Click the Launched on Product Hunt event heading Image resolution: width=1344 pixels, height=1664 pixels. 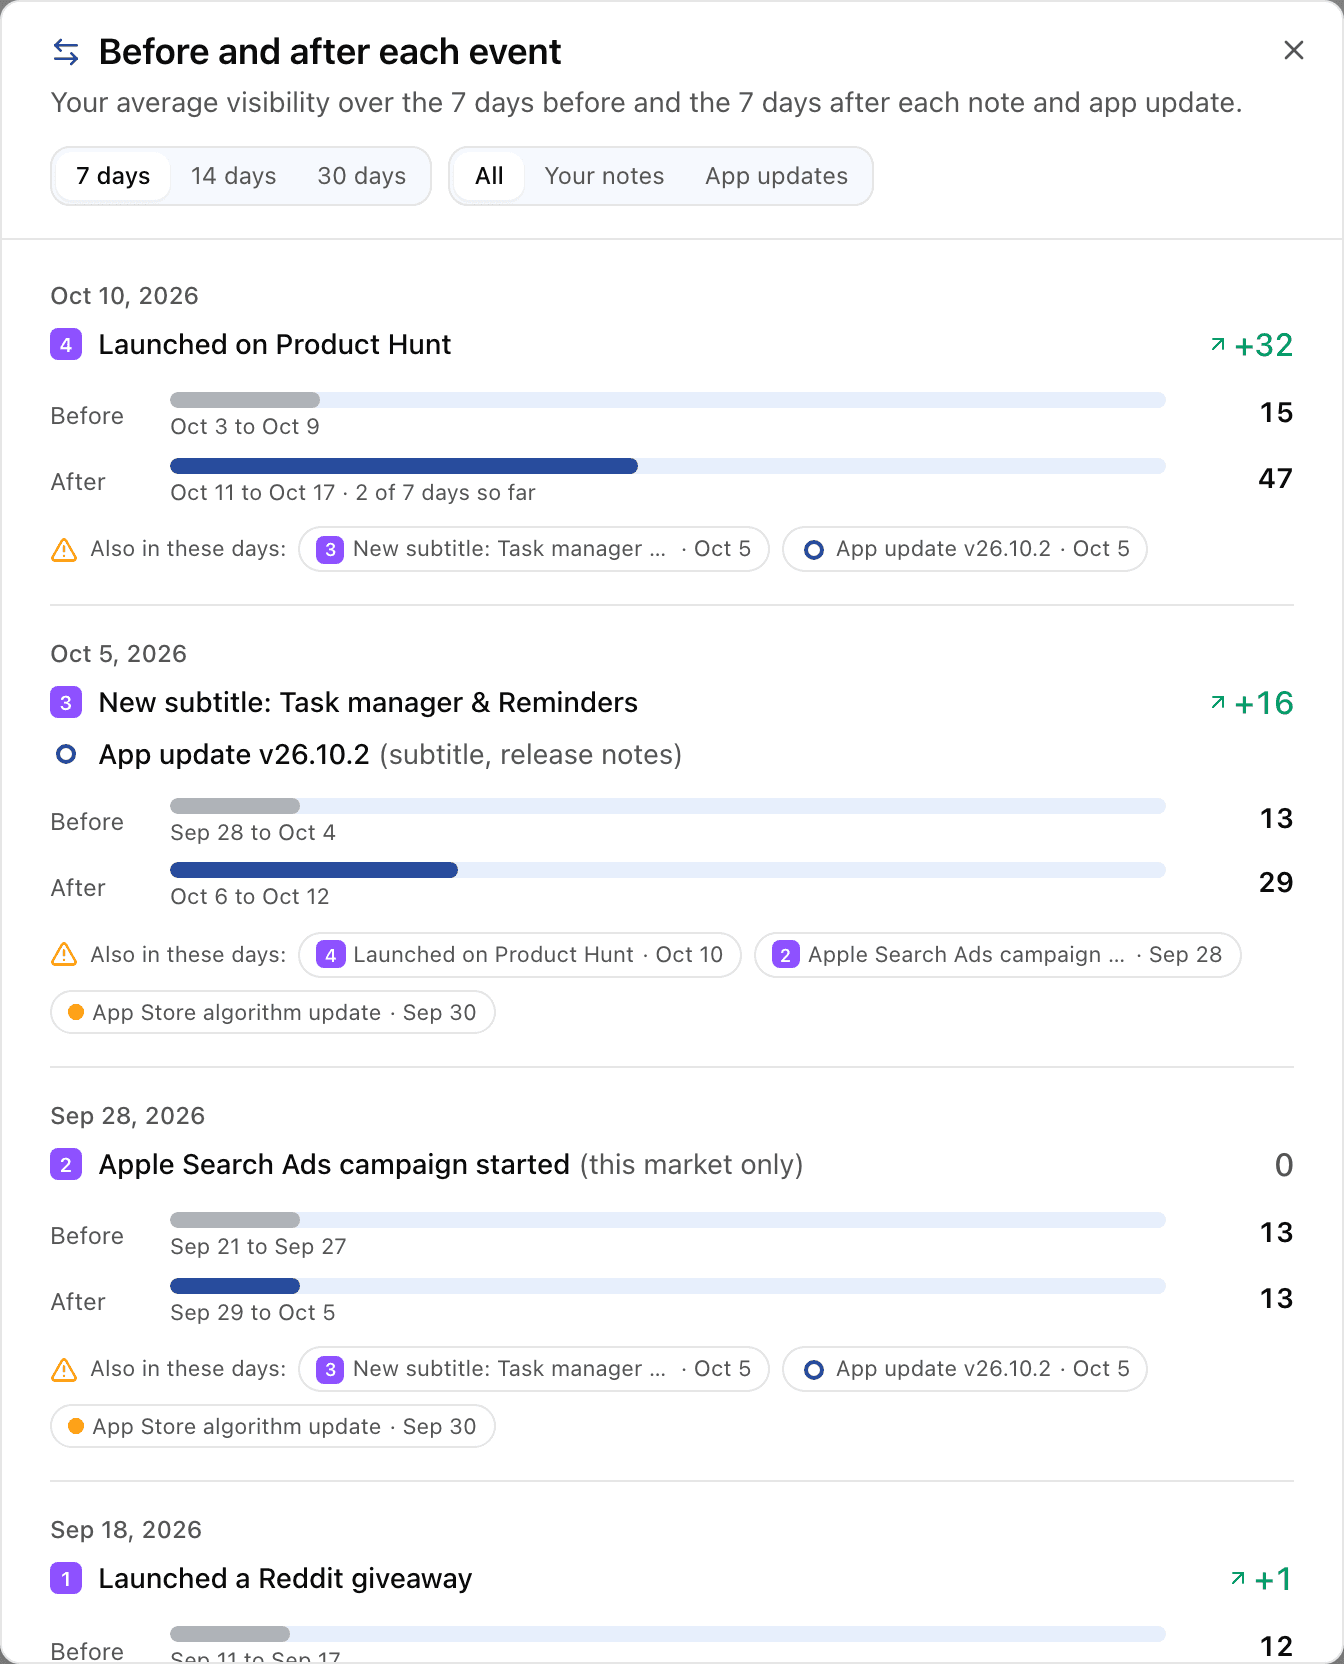[275, 345]
